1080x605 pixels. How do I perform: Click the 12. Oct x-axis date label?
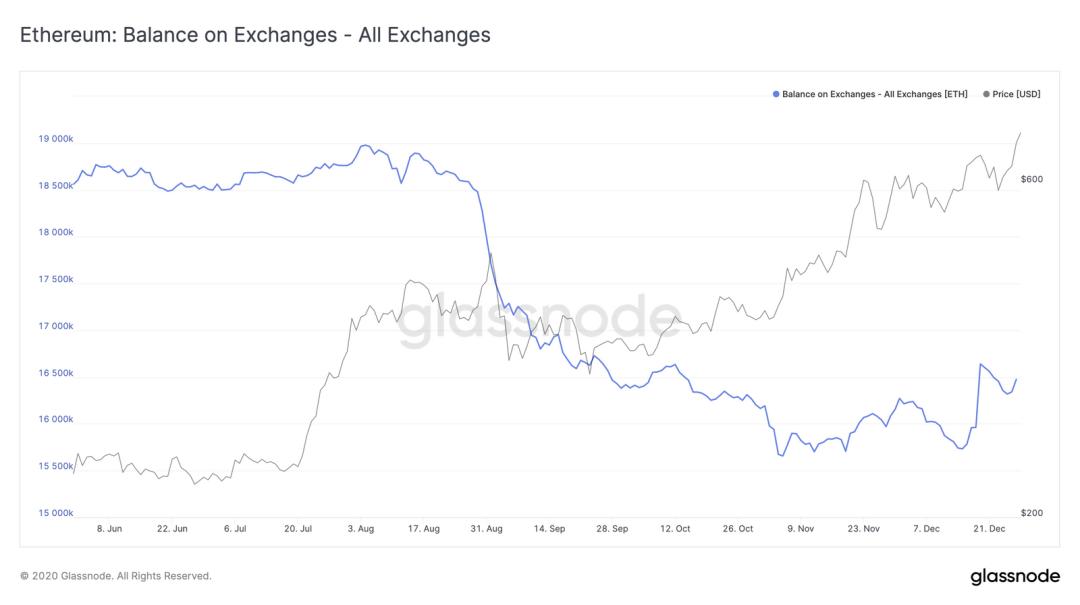(x=675, y=529)
